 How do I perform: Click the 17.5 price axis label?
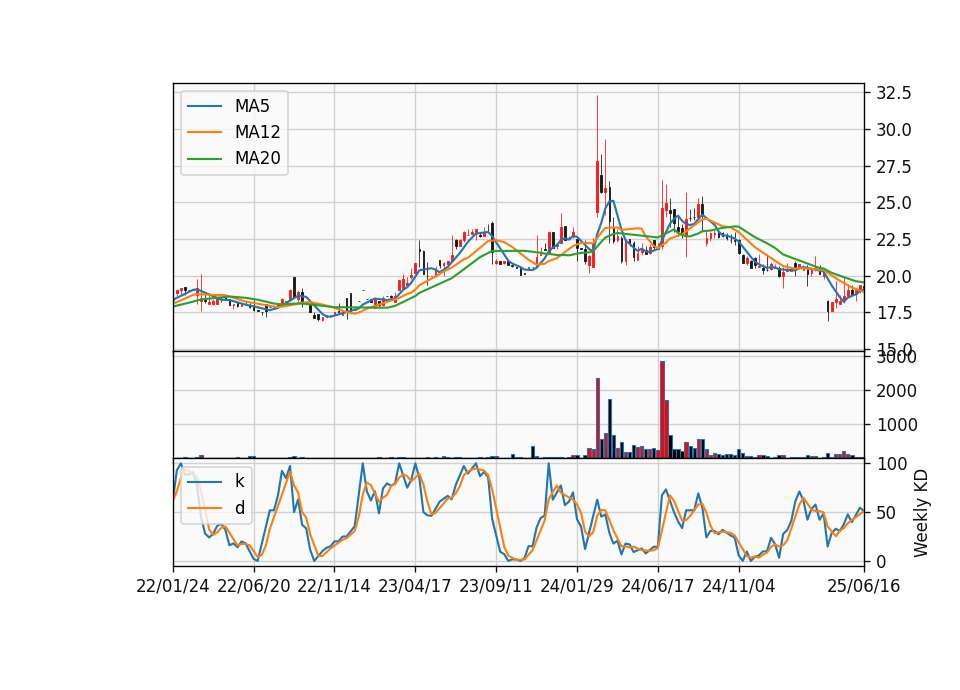point(894,313)
